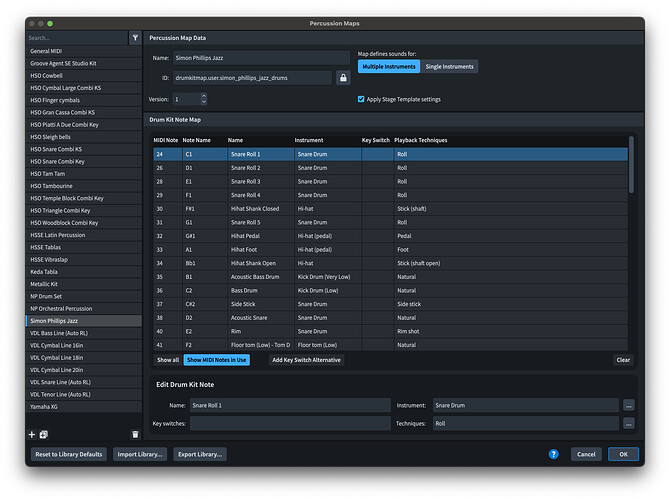Select NP Drum Set map

(x=84, y=297)
